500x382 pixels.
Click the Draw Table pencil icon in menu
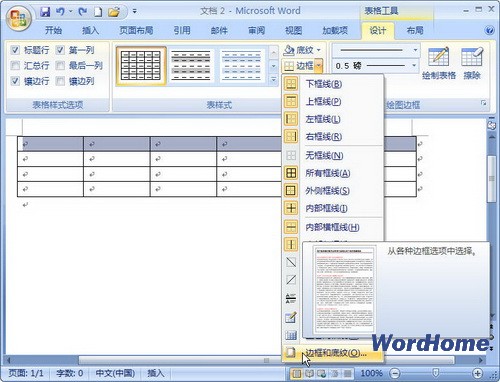coord(291,317)
